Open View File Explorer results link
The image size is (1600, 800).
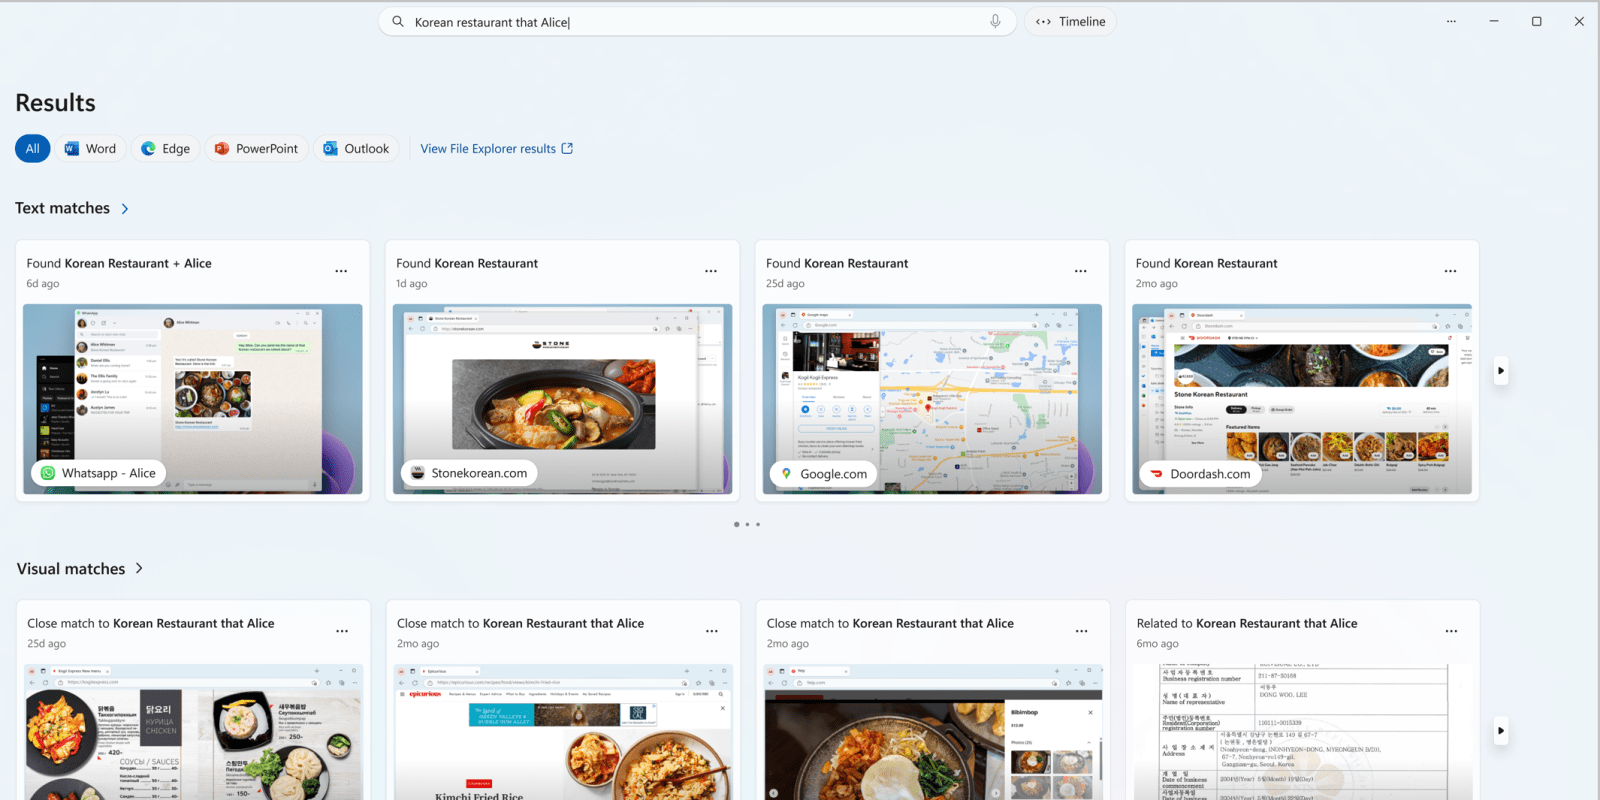click(496, 148)
